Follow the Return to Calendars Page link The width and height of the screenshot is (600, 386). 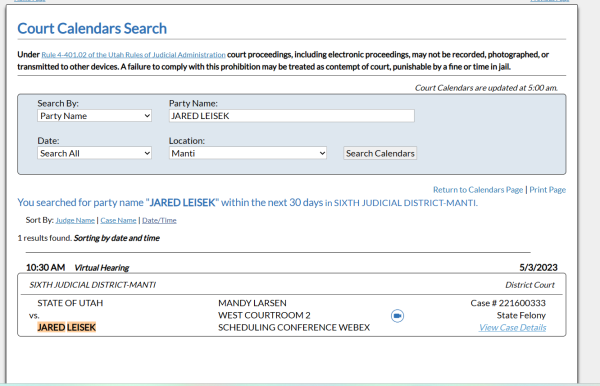[478, 190]
